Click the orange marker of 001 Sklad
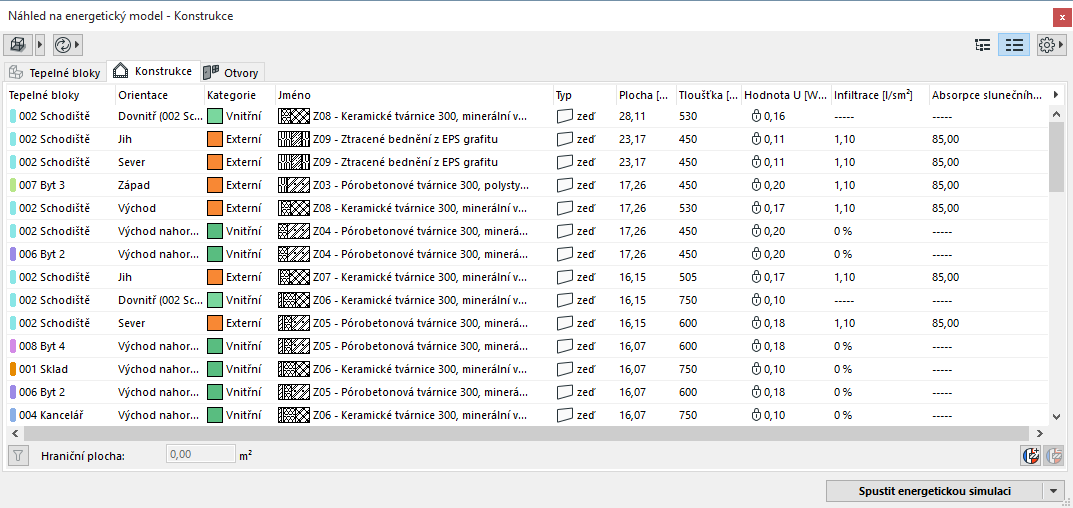The height and width of the screenshot is (508, 1073). (x=13, y=369)
